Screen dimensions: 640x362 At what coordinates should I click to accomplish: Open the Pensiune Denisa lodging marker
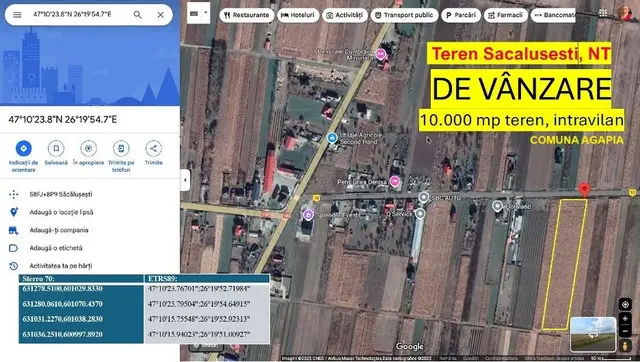coord(394,182)
